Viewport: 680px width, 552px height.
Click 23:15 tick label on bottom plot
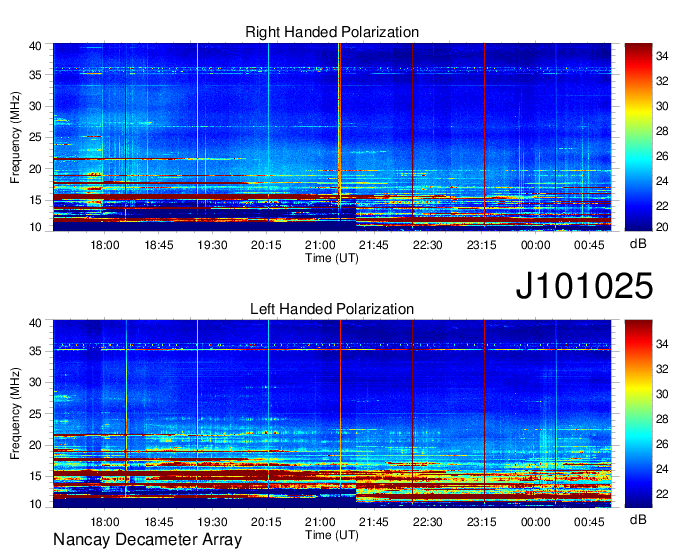481,522
